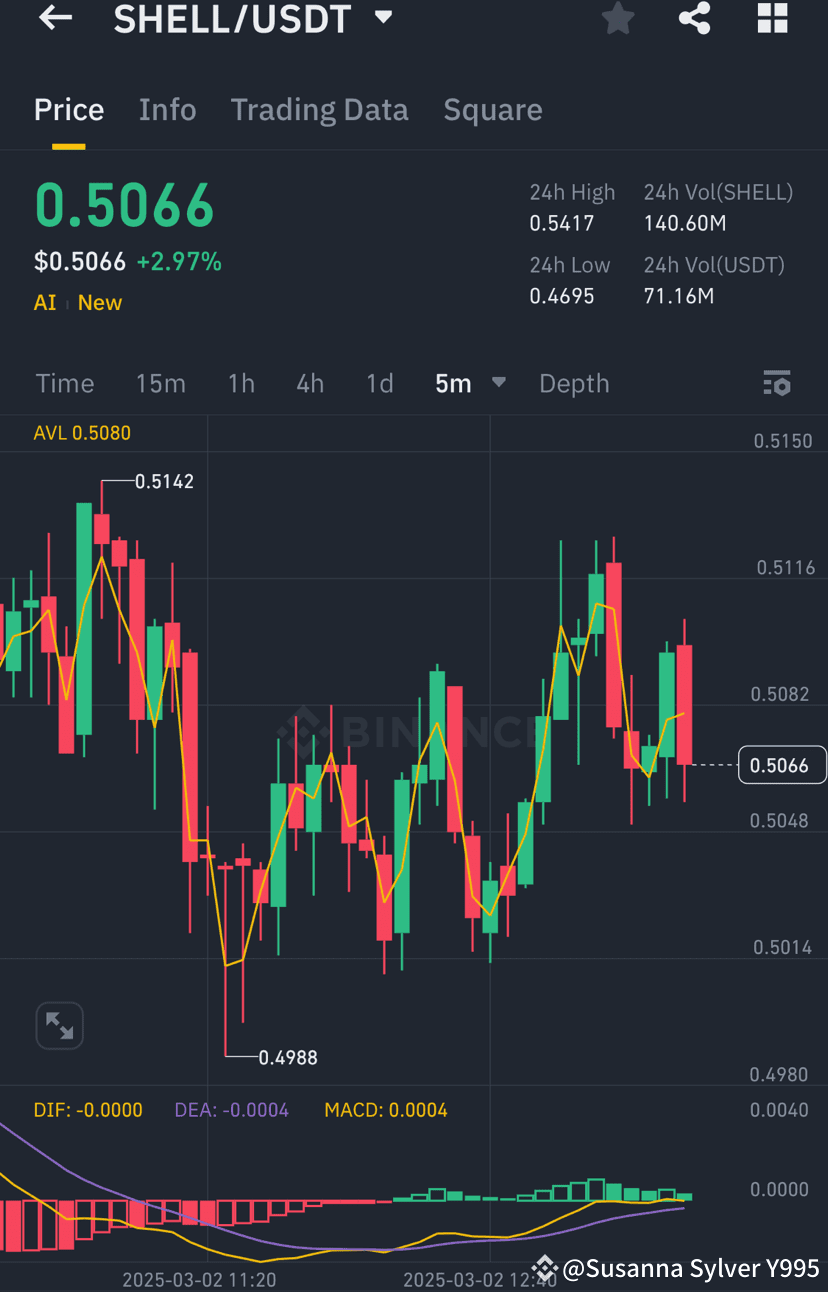Expand chart to fullscreen with arrows icon
Viewport: 828px width, 1292px height.
click(59, 1025)
